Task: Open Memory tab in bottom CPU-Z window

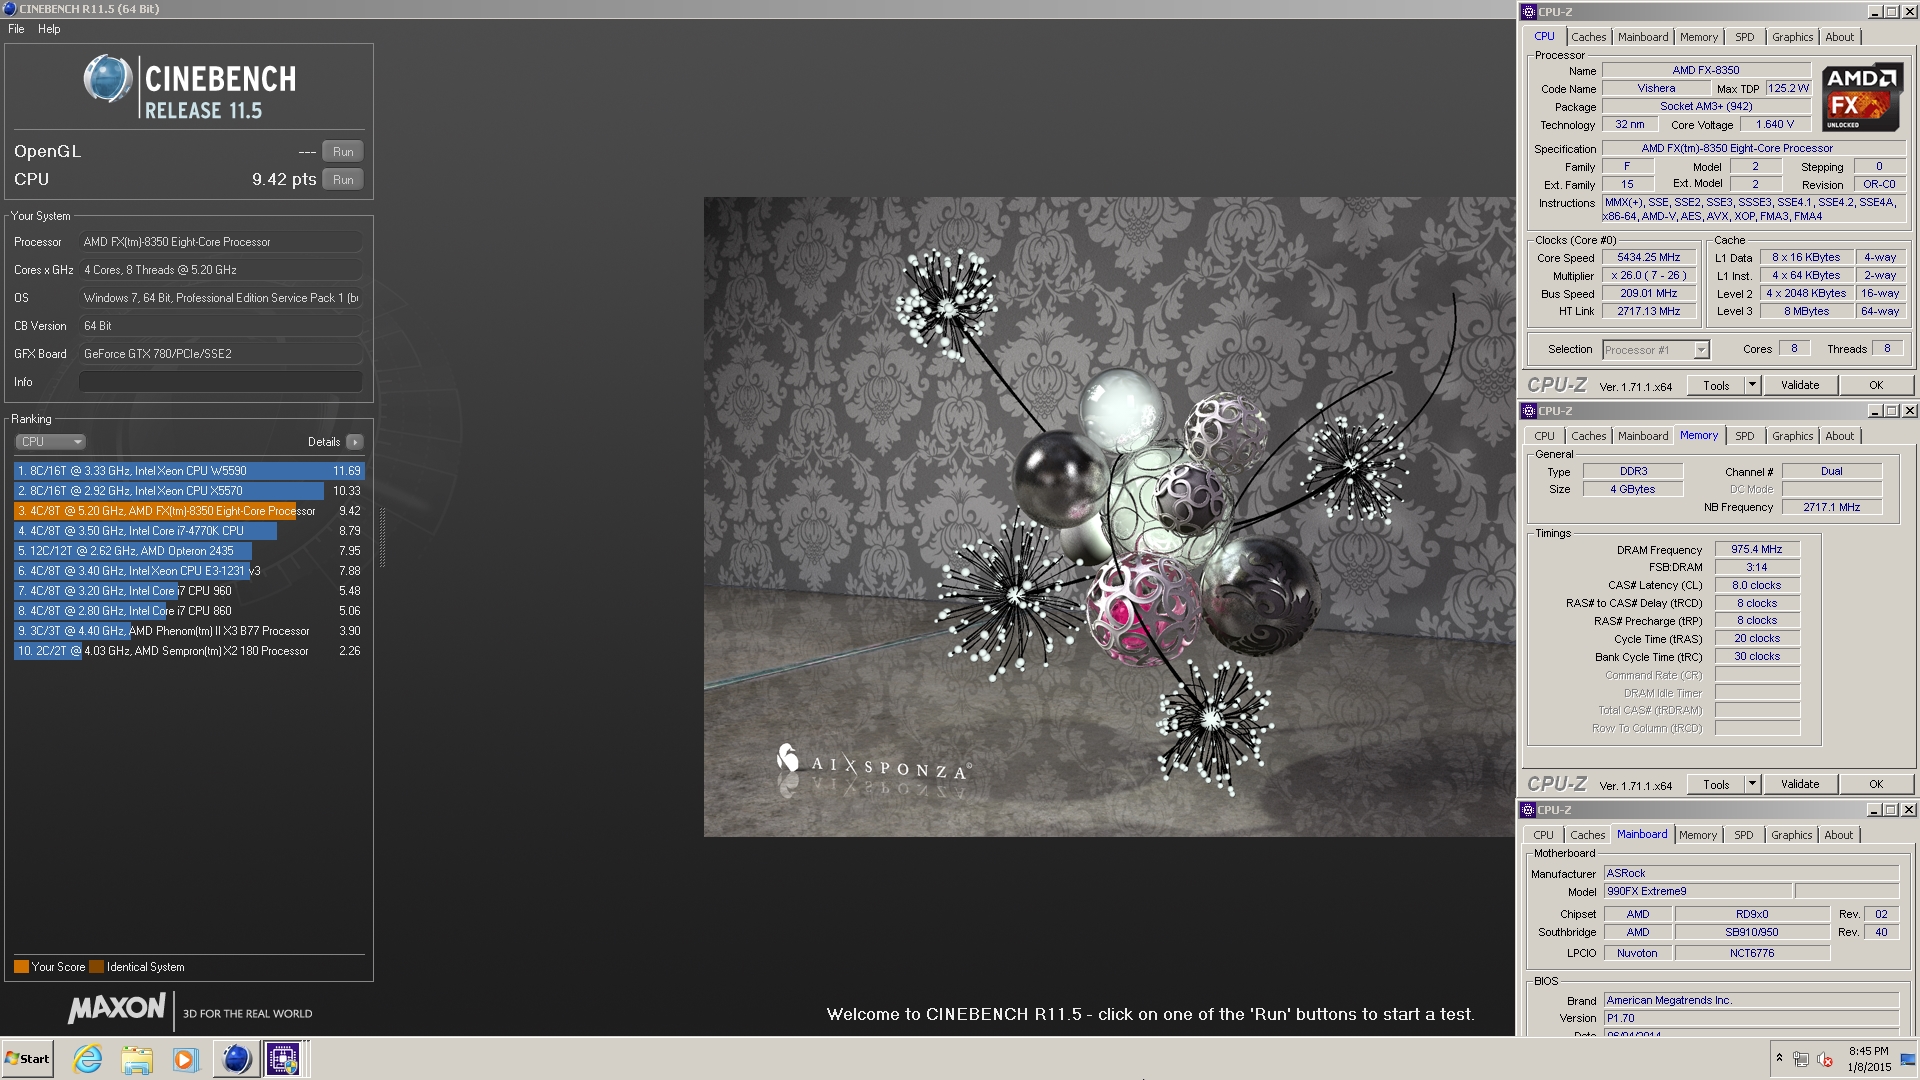Action: (x=1698, y=835)
